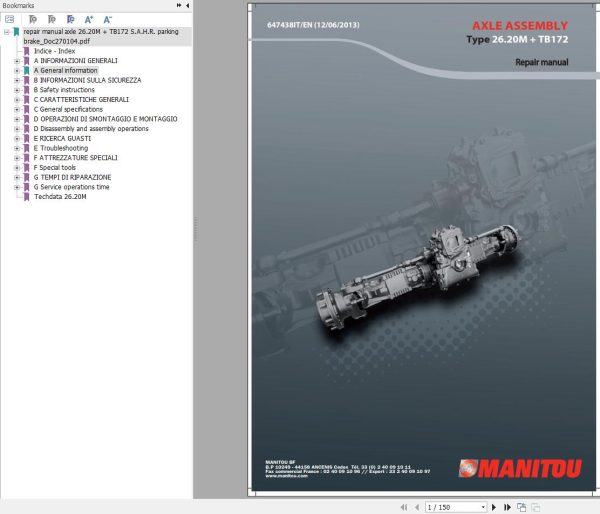Image resolution: width=600 pixels, height=514 pixels.
Task: Go to the previous page
Action: coord(417,507)
